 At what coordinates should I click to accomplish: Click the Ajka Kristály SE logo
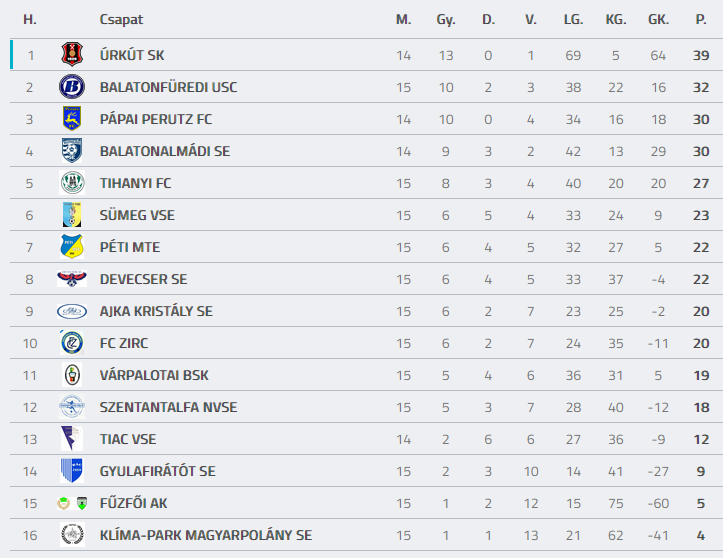point(71,311)
